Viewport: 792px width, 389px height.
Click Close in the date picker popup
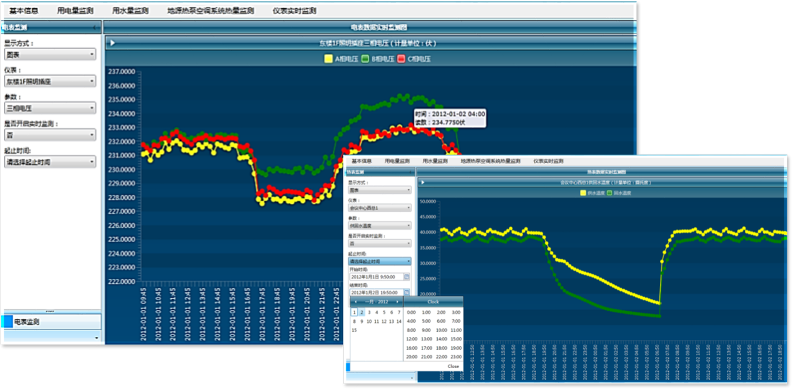(x=453, y=366)
